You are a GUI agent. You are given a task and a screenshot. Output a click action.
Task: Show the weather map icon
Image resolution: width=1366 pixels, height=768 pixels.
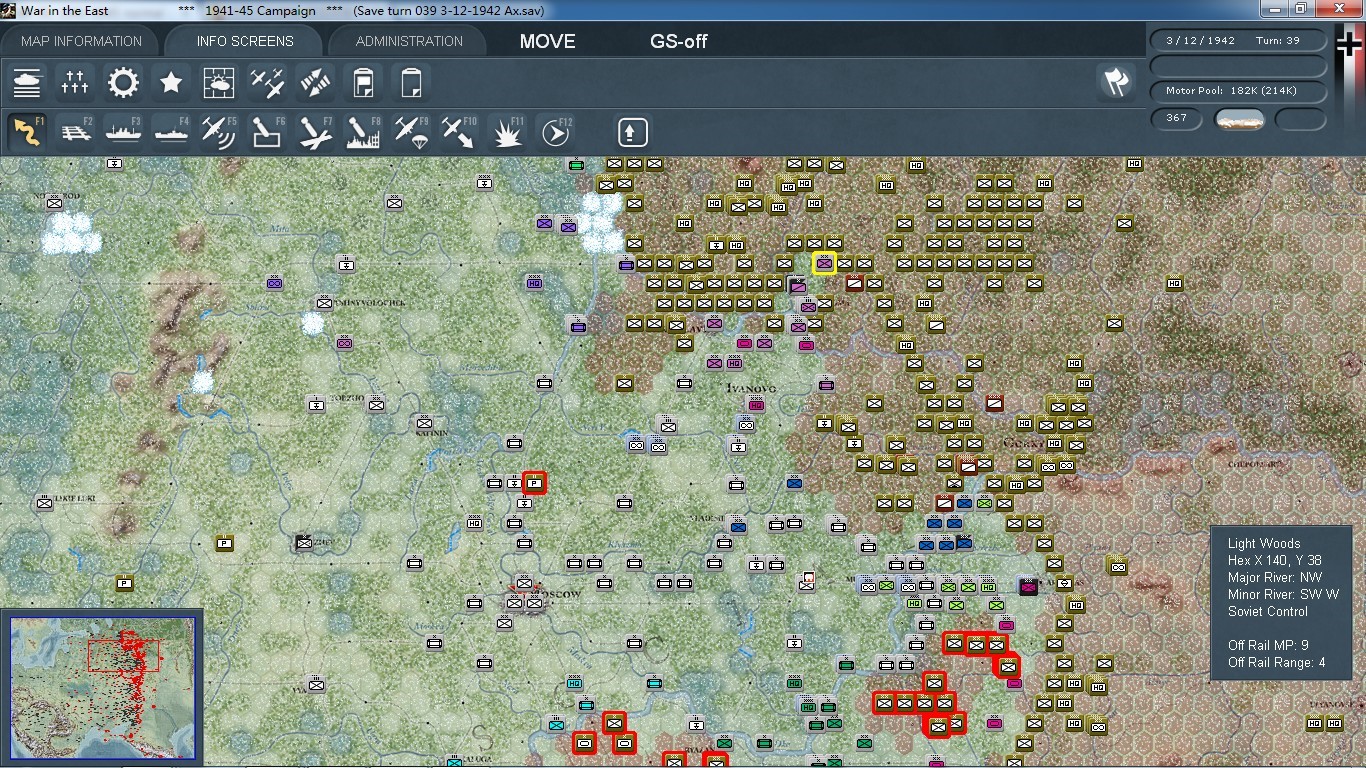[219, 83]
